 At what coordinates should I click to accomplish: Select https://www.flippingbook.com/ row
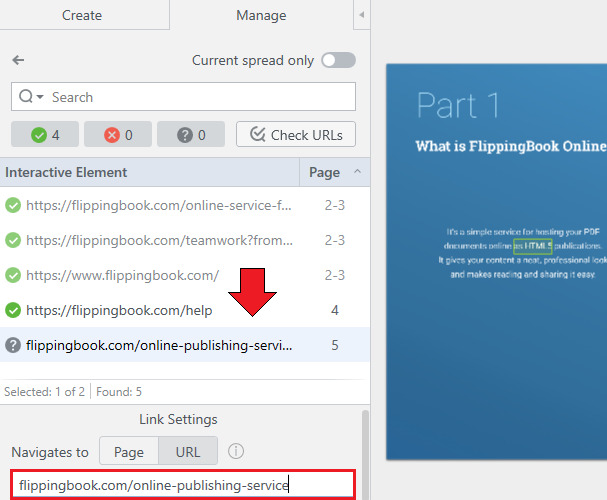pos(185,275)
